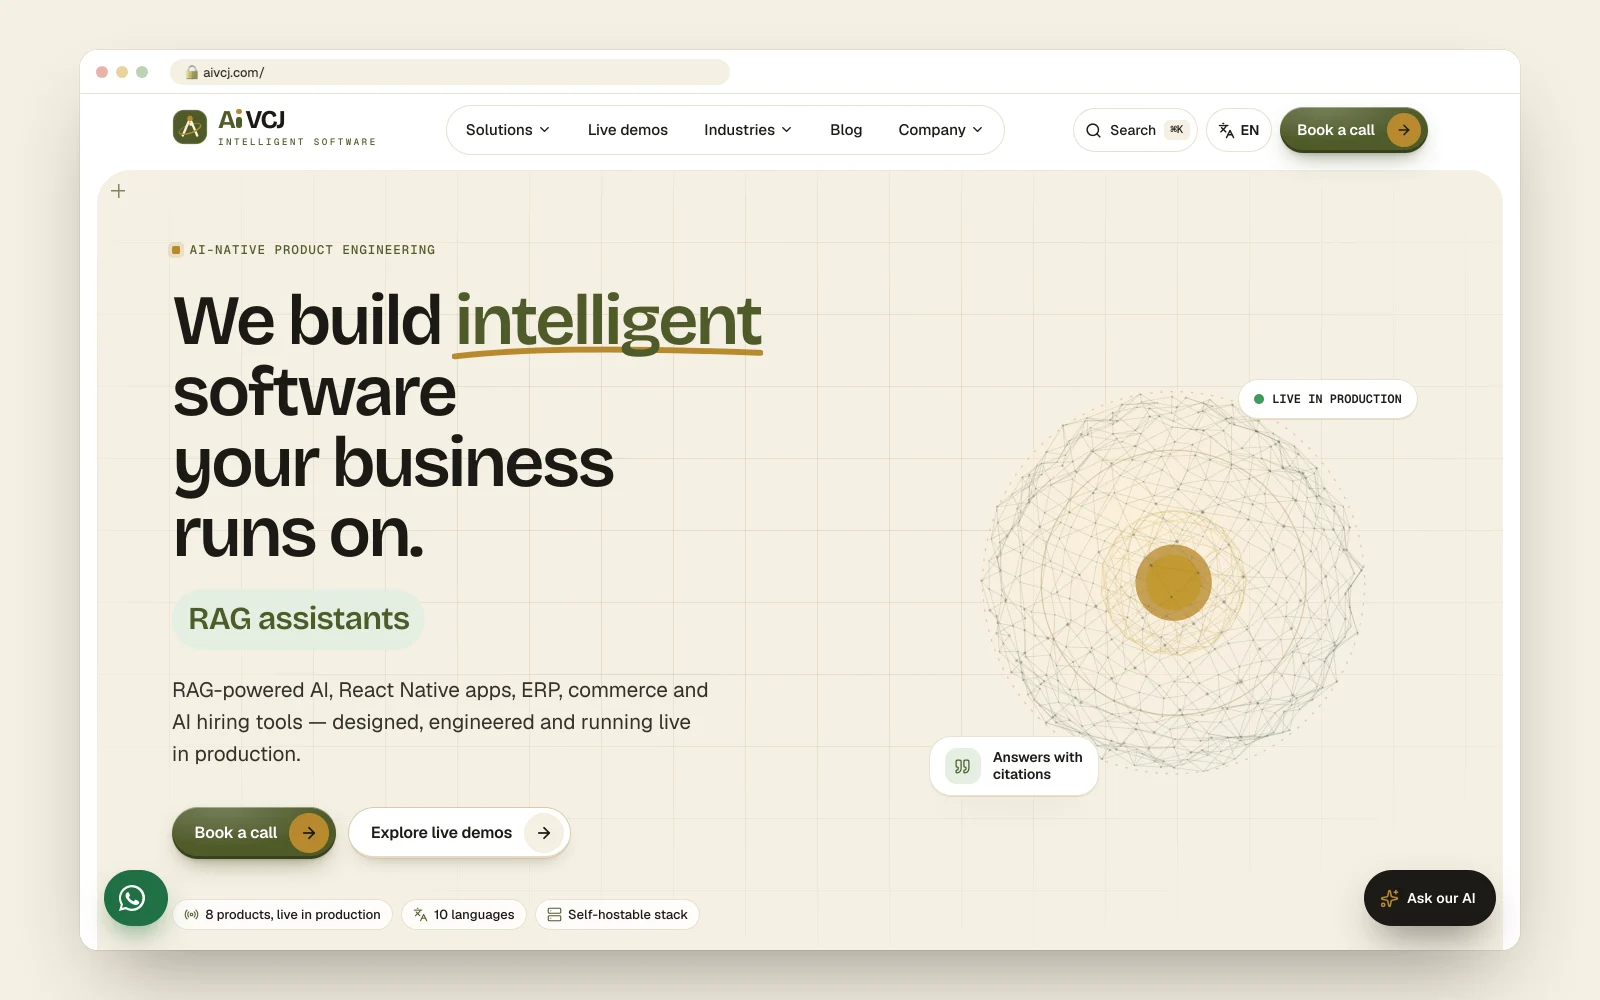Click the magnifier icon in Search
Screen dimensions: 1600x1000
pyautogui.click(x=1093, y=130)
